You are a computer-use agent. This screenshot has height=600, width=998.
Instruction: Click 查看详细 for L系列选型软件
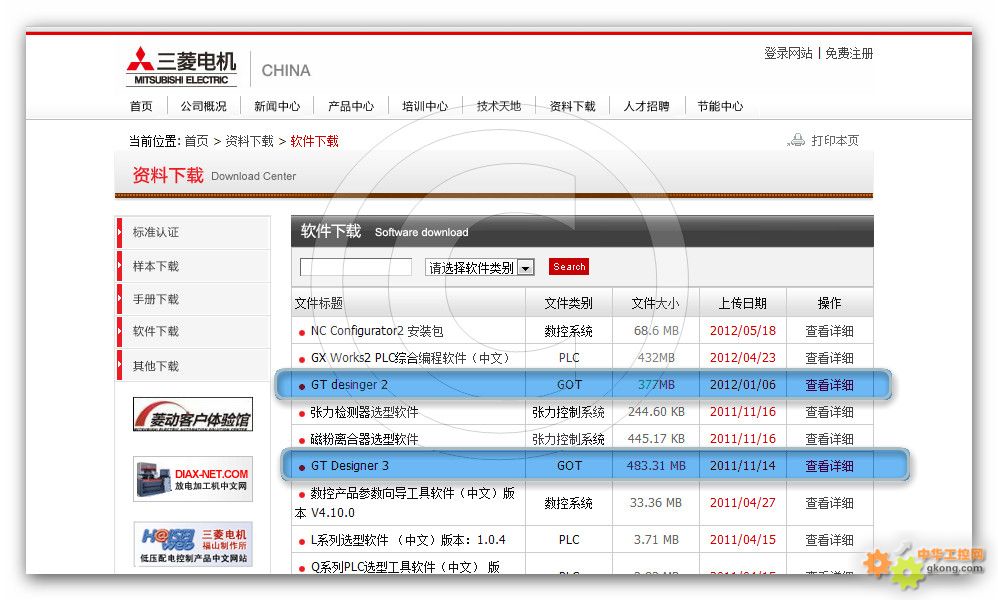829,540
